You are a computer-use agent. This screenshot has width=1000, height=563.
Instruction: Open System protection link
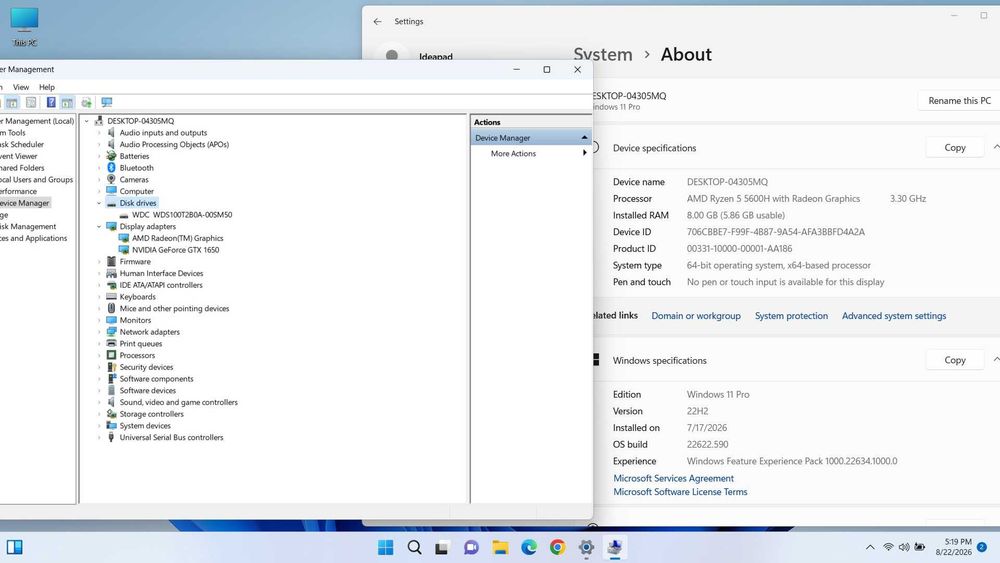pos(791,316)
